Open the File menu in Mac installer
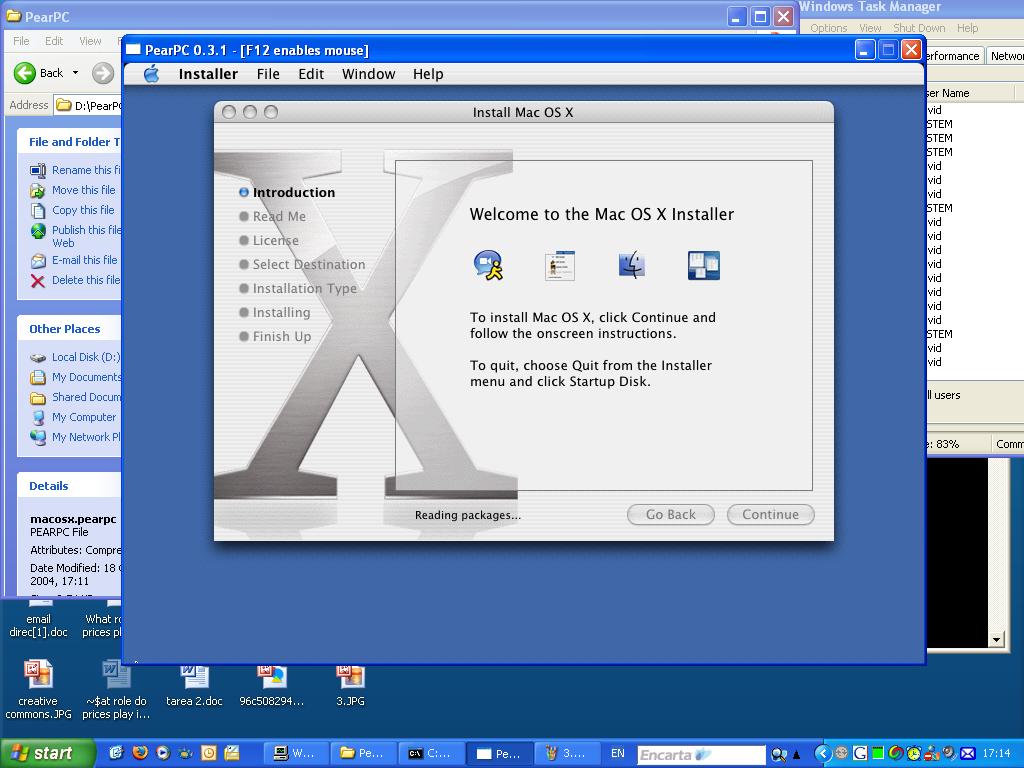This screenshot has height=768, width=1024. pos(268,74)
